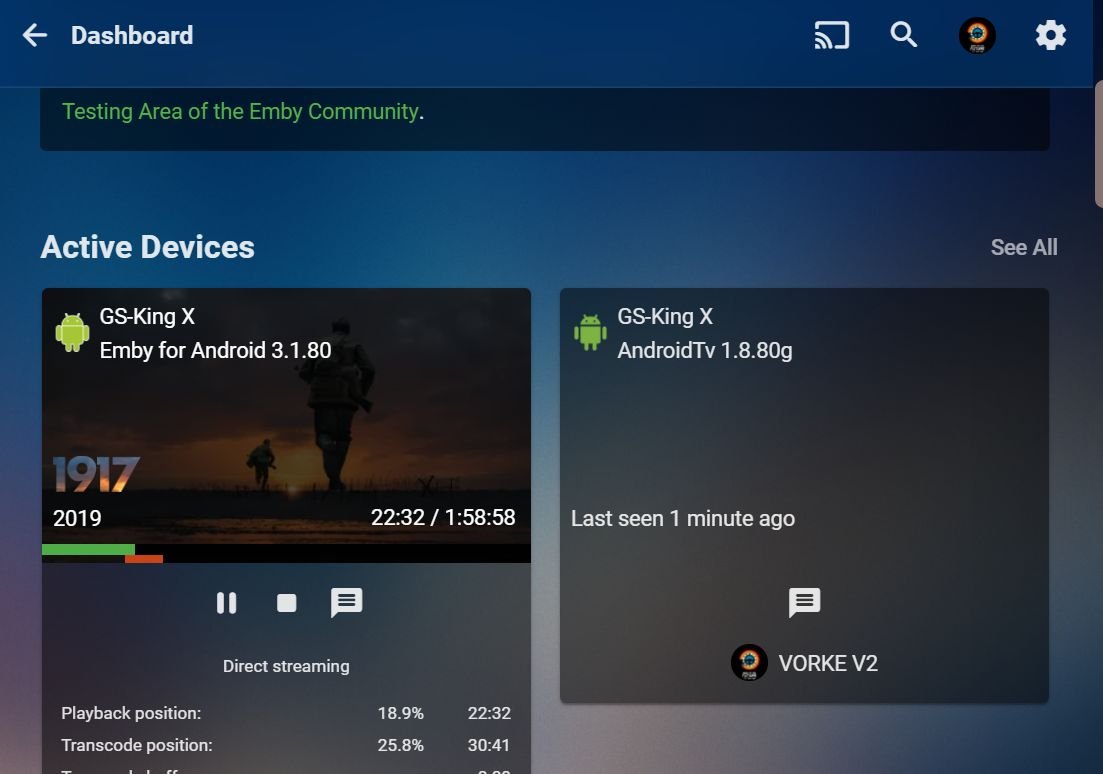Click the 18.9% playback percentage value

point(400,713)
